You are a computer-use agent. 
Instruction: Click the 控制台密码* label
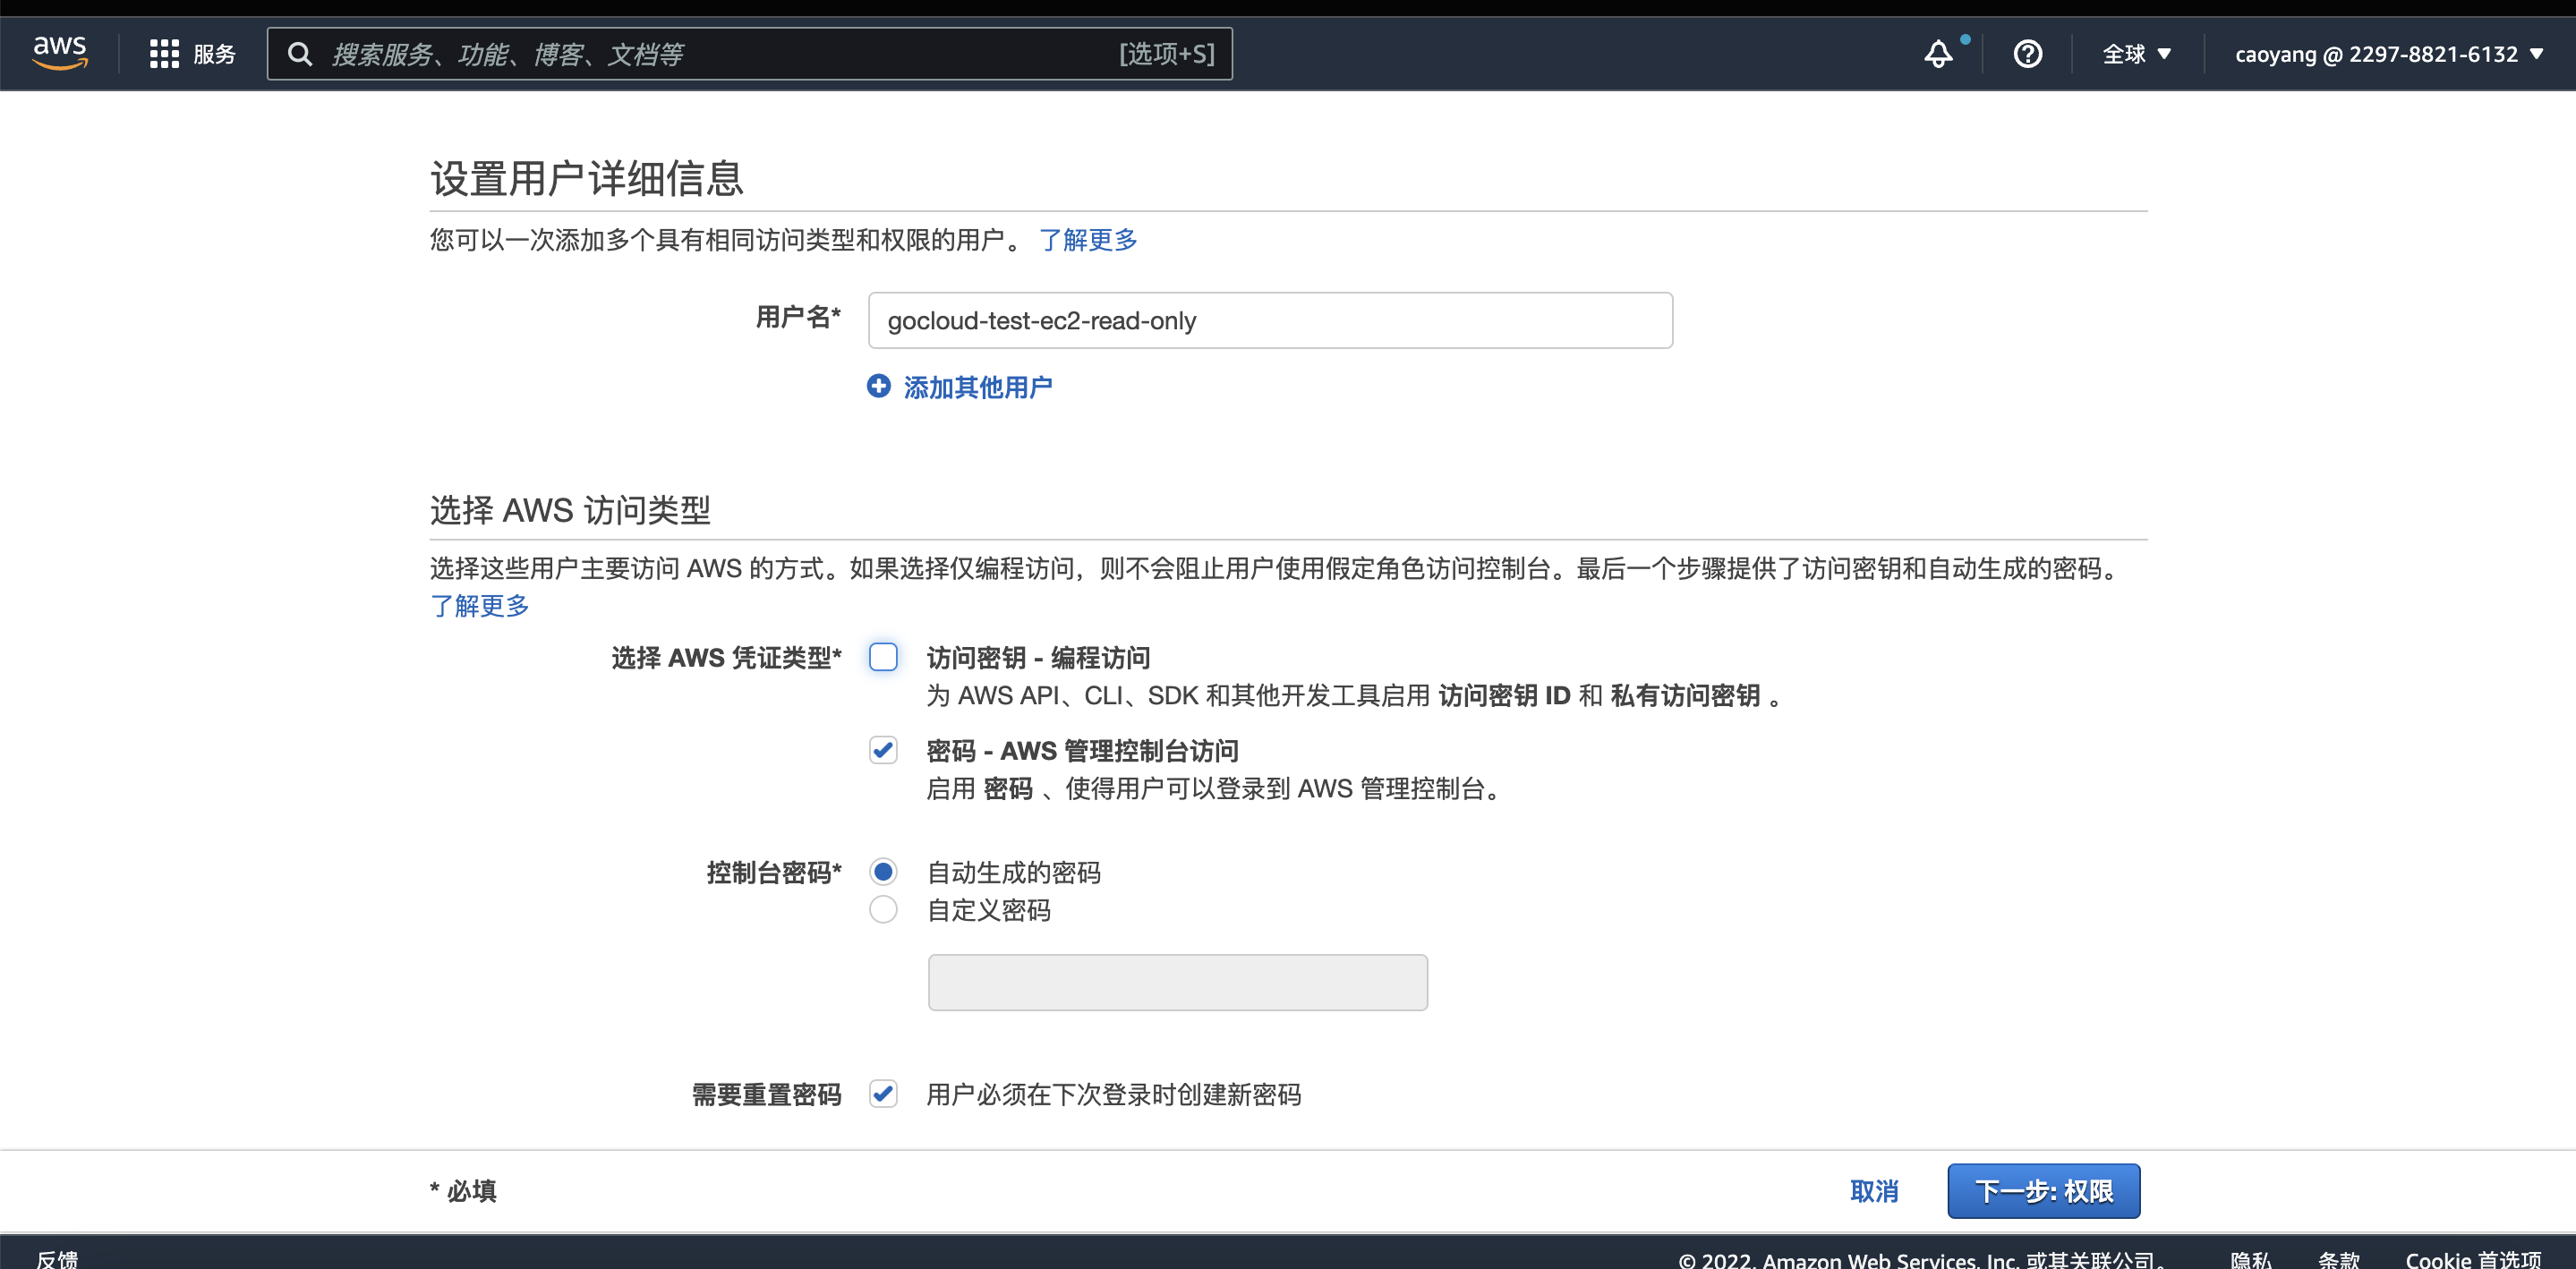(x=774, y=873)
